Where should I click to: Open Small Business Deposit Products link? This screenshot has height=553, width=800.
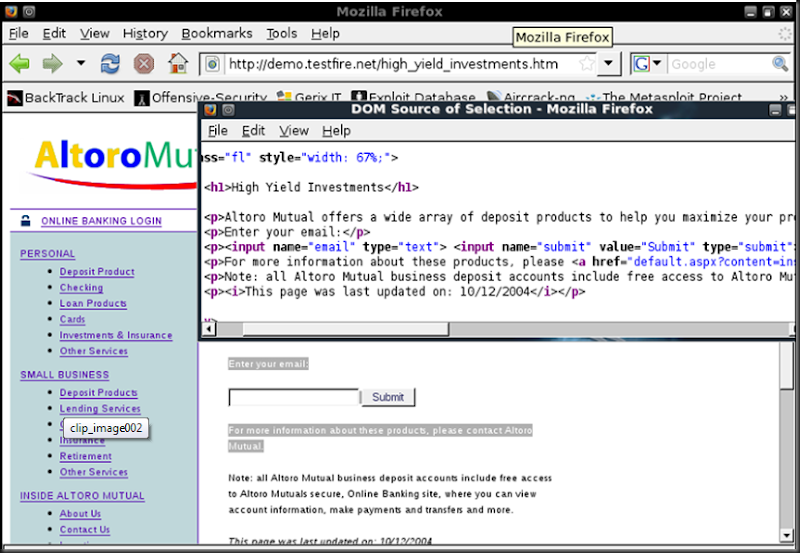(98, 393)
